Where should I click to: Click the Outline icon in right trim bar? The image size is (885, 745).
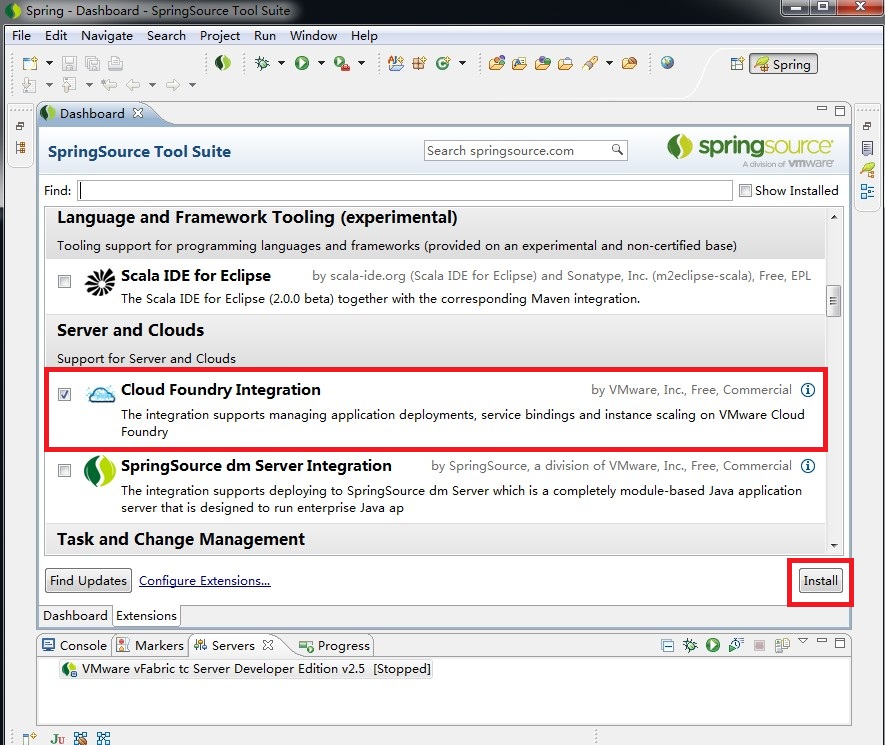pos(868,191)
